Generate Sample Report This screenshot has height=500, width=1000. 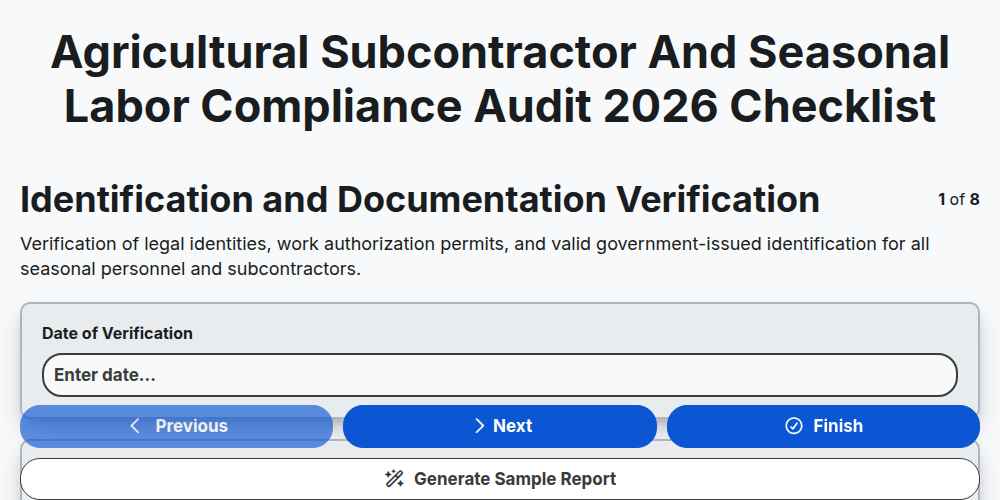(x=500, y=479)
